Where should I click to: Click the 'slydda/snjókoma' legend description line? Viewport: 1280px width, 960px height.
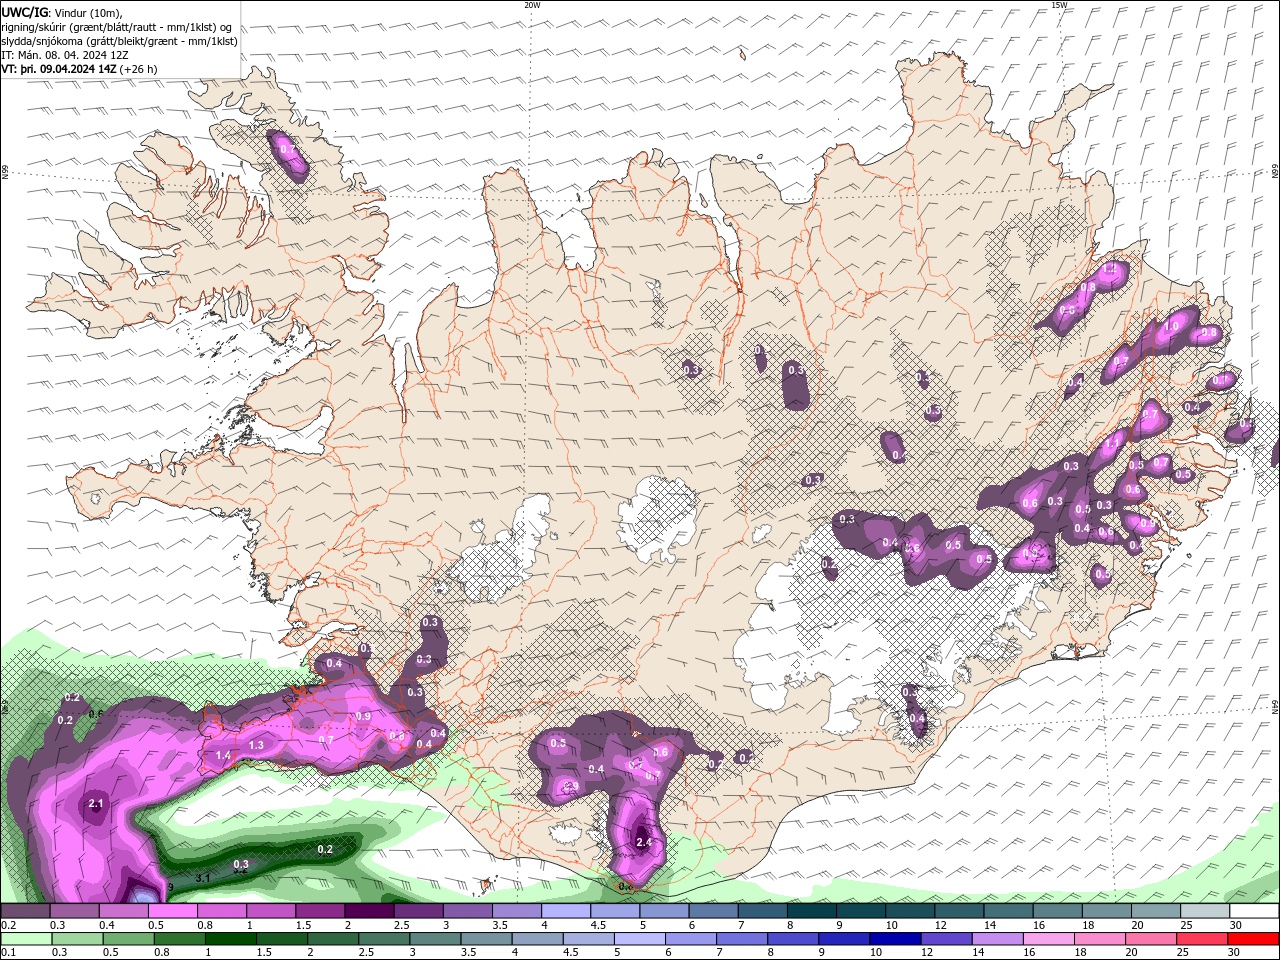tap(119, 41)
